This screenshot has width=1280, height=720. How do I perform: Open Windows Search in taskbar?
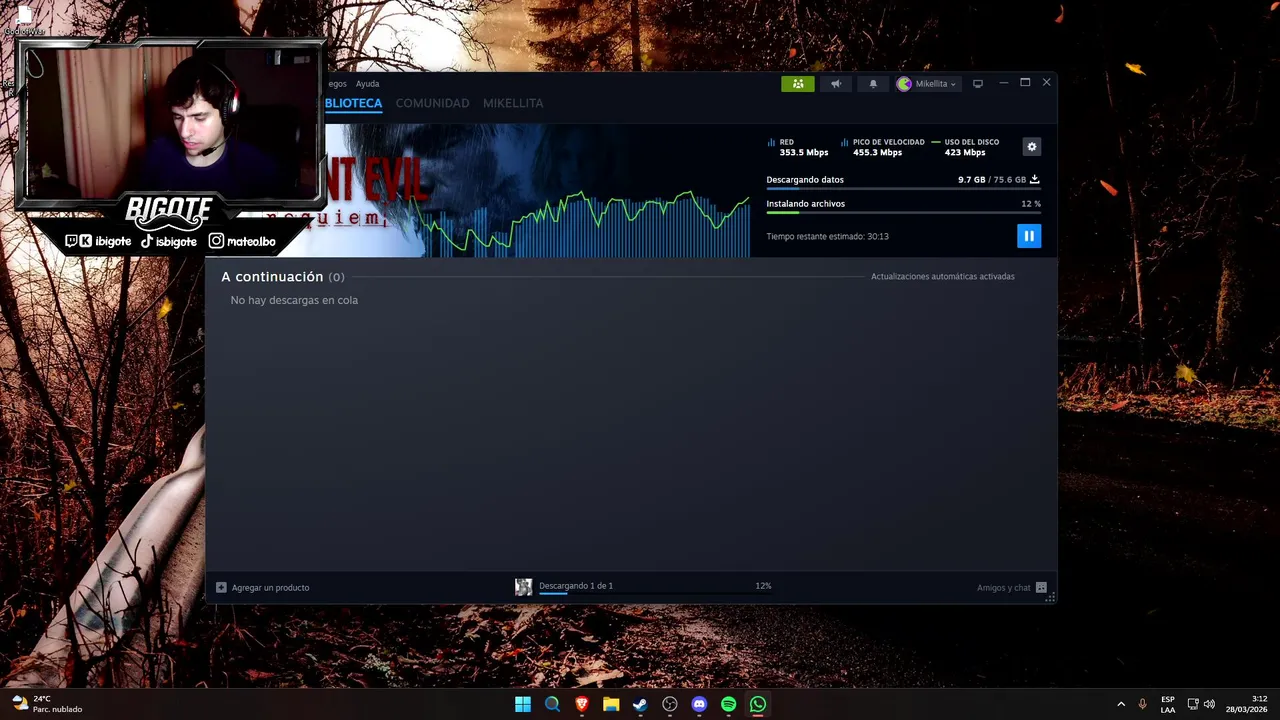(552, 704)
